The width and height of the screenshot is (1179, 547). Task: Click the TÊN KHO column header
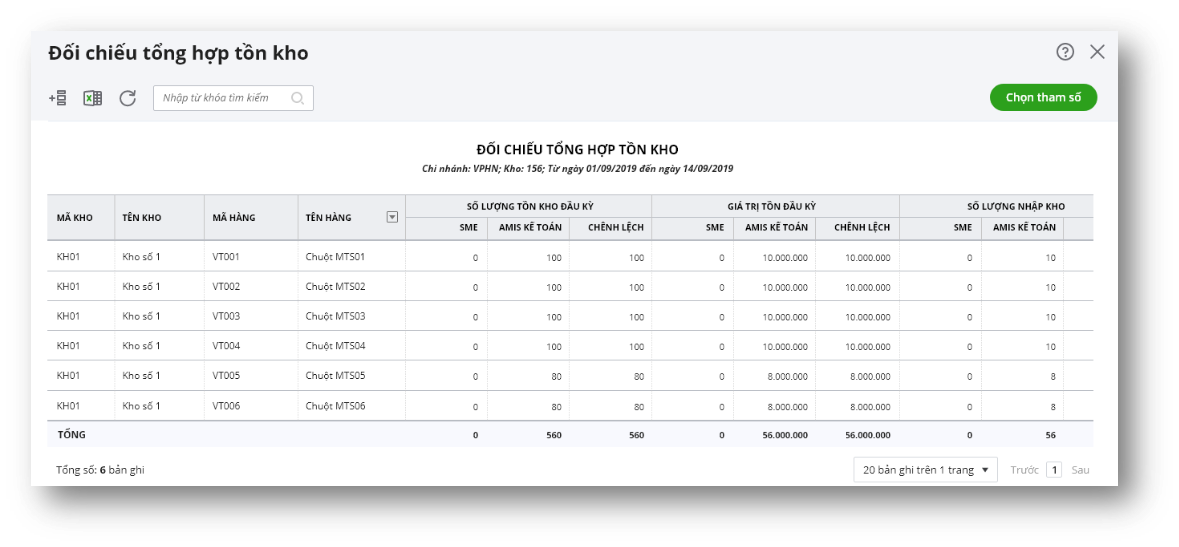click(x=159, y=217)
